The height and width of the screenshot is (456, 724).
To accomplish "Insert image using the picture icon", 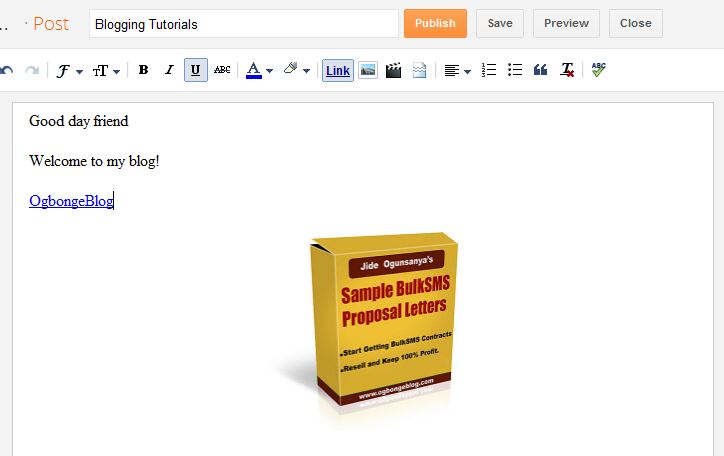I will pos(368,70).
